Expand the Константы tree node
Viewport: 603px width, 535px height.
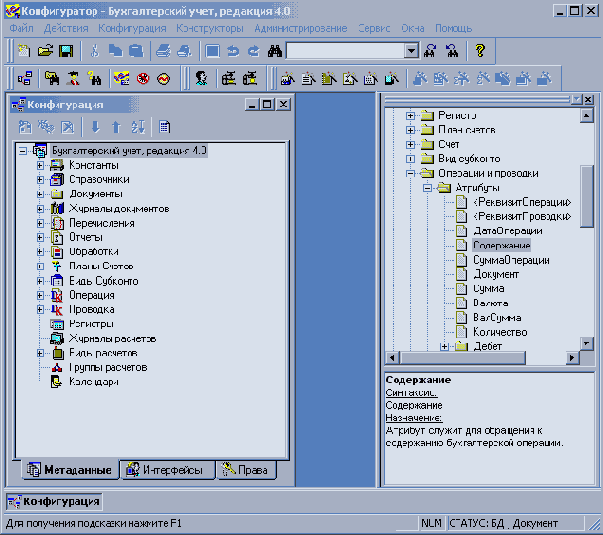pos(41,165)
